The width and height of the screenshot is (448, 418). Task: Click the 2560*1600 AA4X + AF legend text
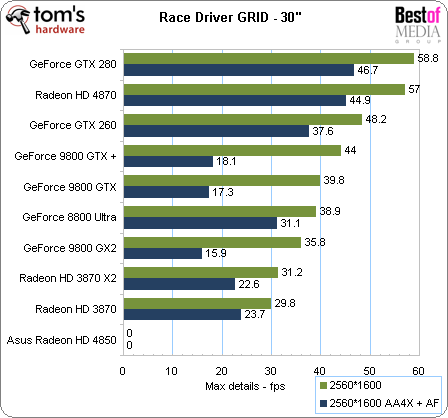tap(384, 403)
